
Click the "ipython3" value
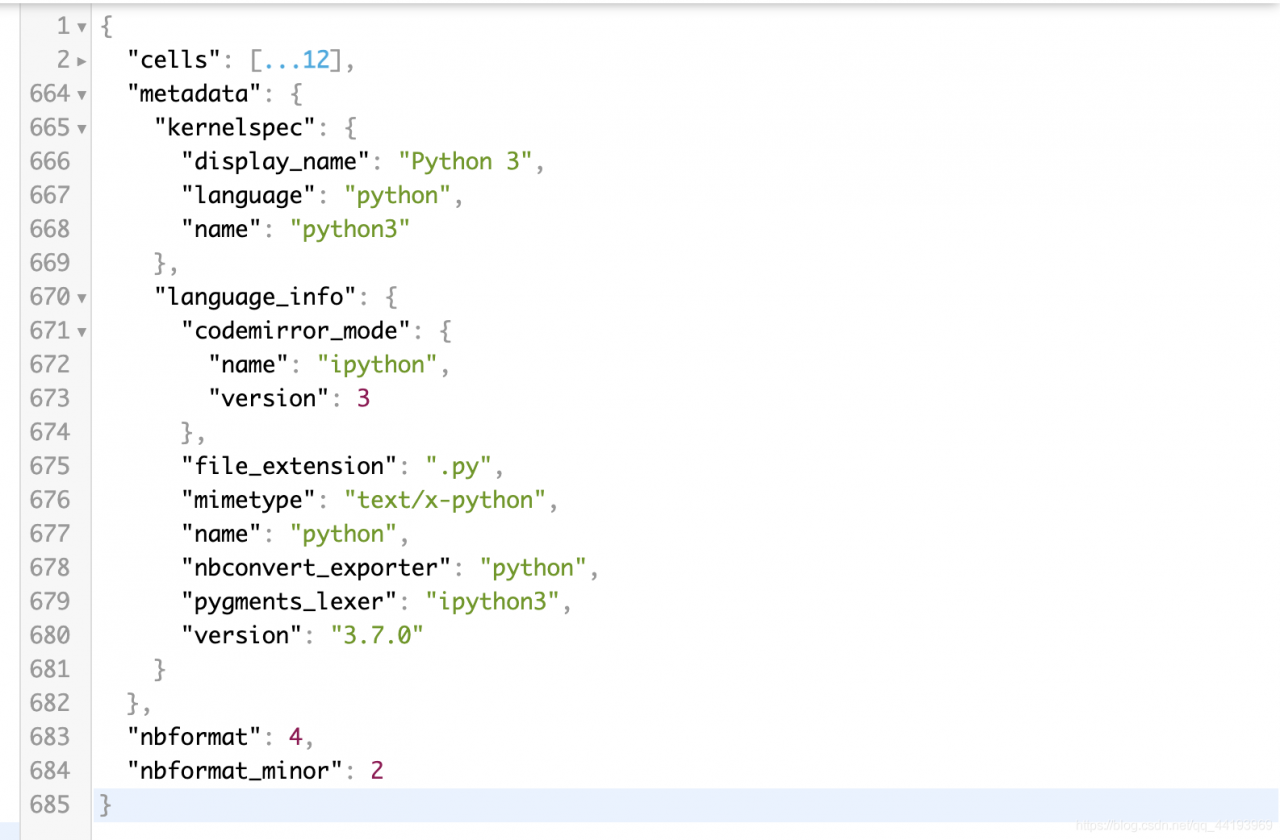(x=493, y=601)
